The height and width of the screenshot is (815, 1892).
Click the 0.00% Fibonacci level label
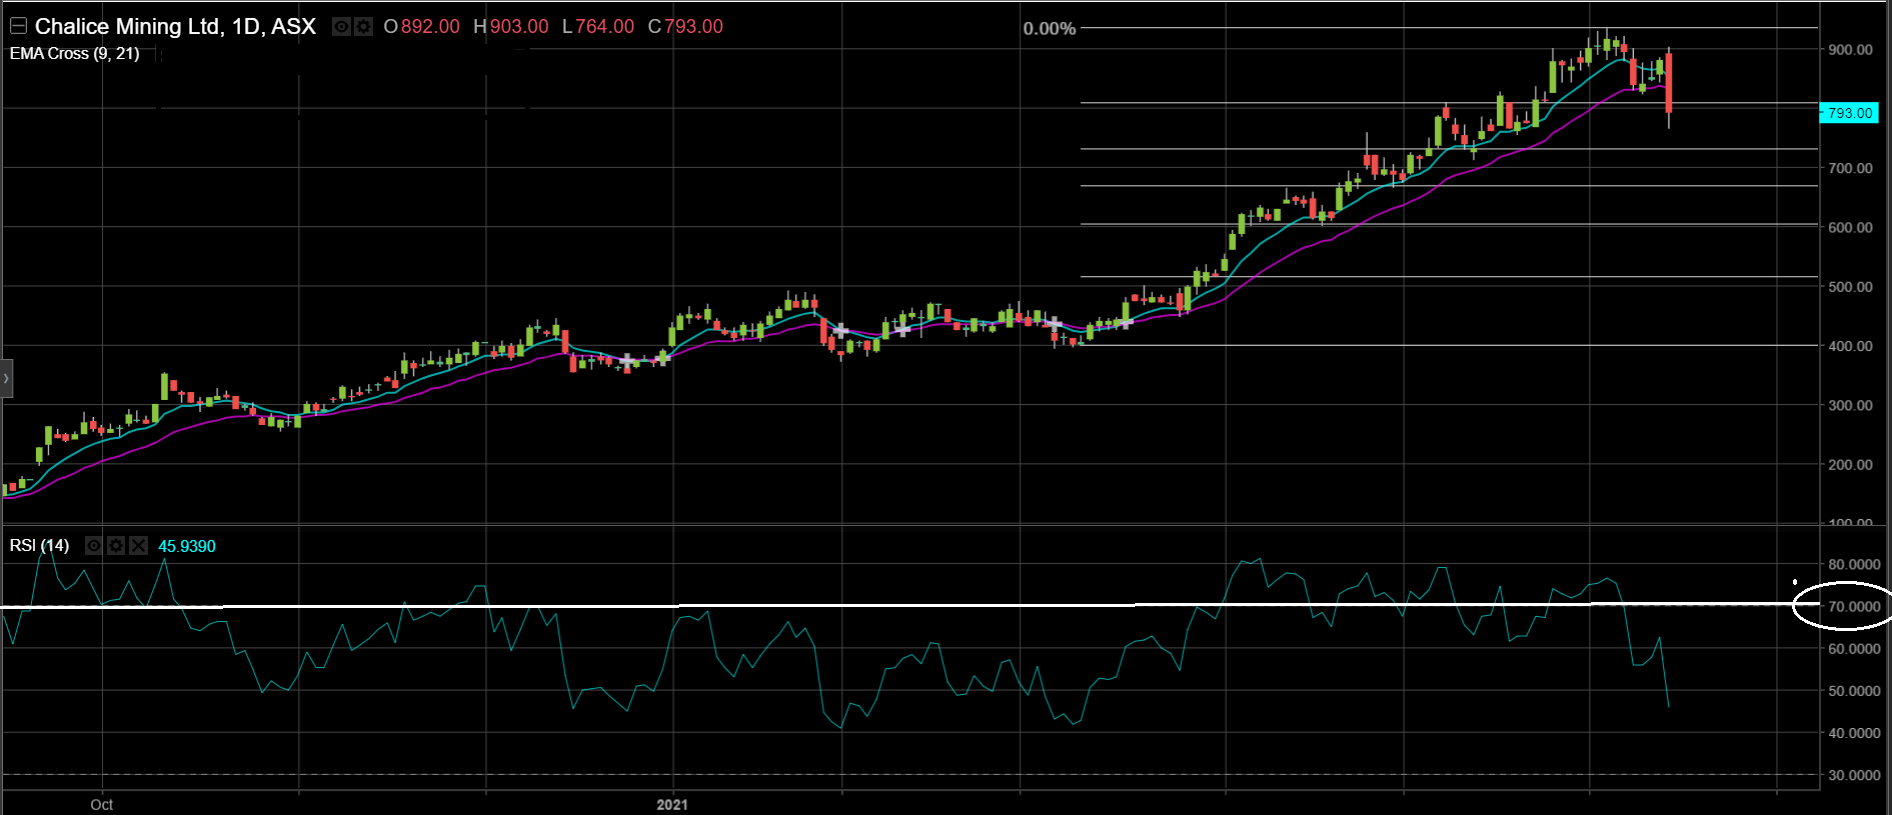[x=1049, y=29]
